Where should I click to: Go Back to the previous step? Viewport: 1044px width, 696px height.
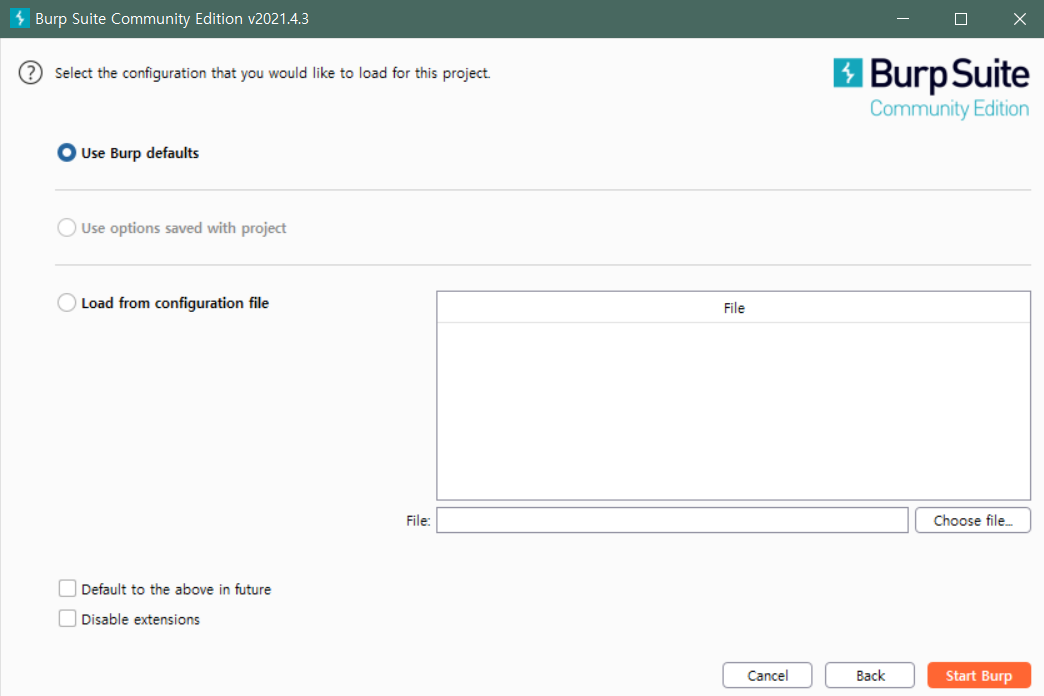tap(870, 675)
